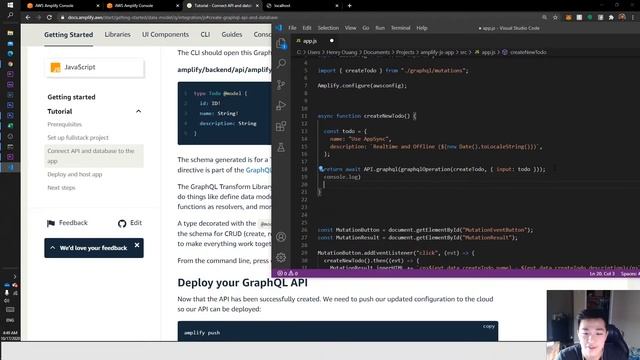Open VS Code Run and Debug panel

(281, 105)
